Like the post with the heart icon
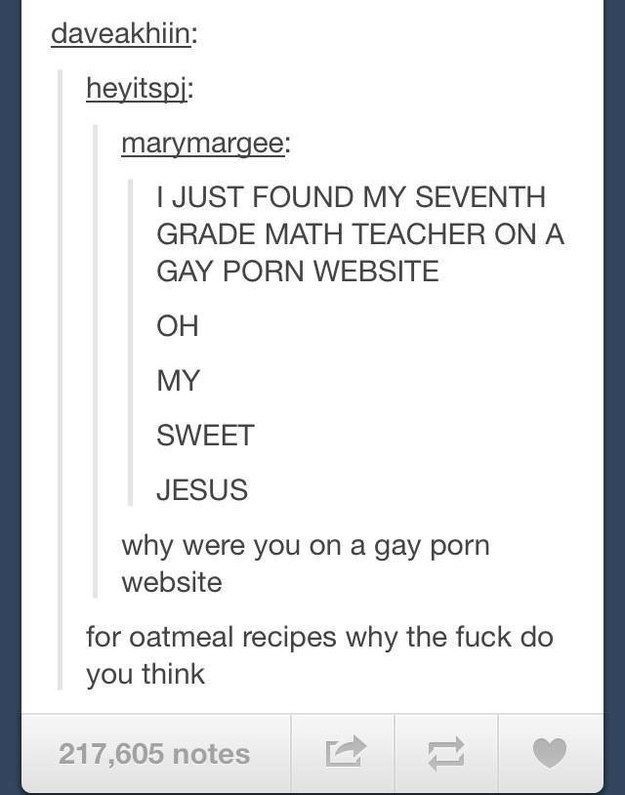Screen dimensions: 625x795 pos(549,752)
